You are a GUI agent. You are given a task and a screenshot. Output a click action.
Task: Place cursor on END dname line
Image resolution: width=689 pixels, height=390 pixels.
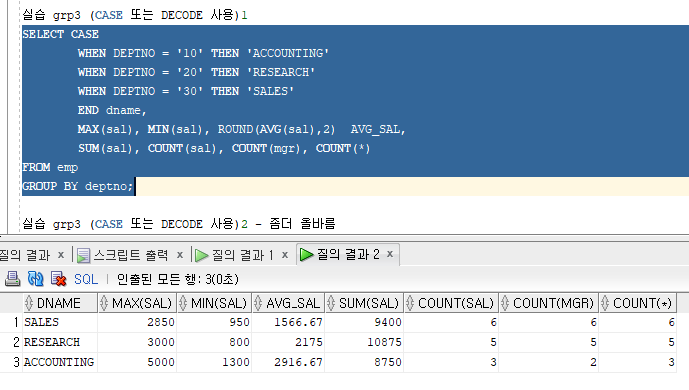pos(112,110)
